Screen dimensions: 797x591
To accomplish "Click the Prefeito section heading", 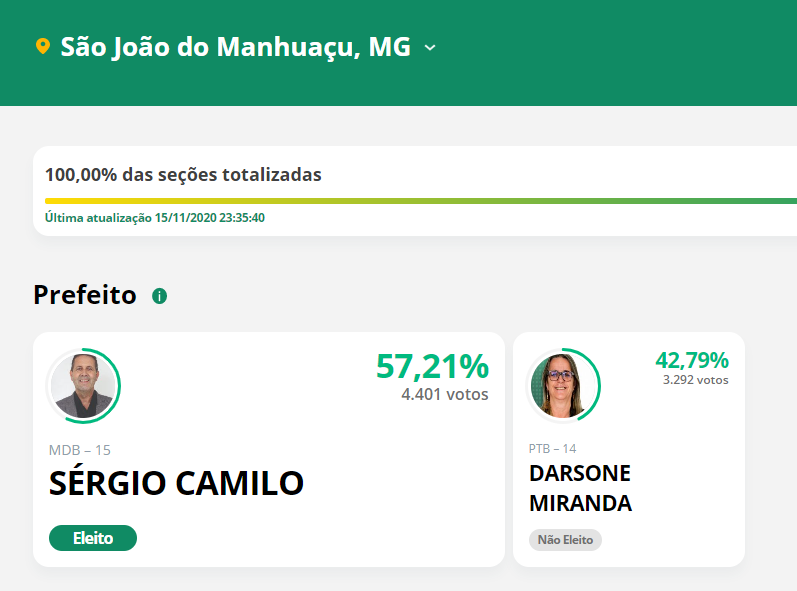I will coord(85,295).
